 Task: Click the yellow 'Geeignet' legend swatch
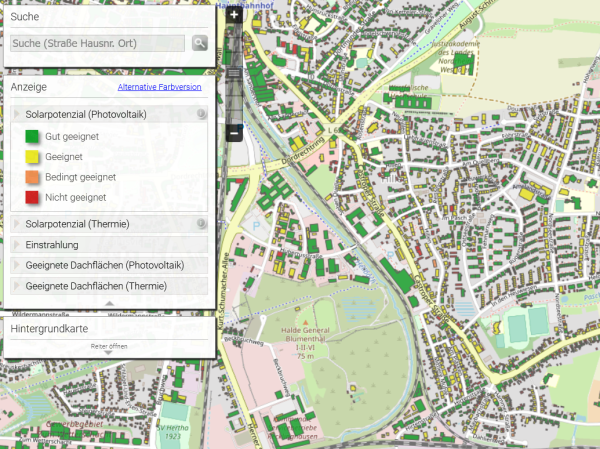point(31,157)
